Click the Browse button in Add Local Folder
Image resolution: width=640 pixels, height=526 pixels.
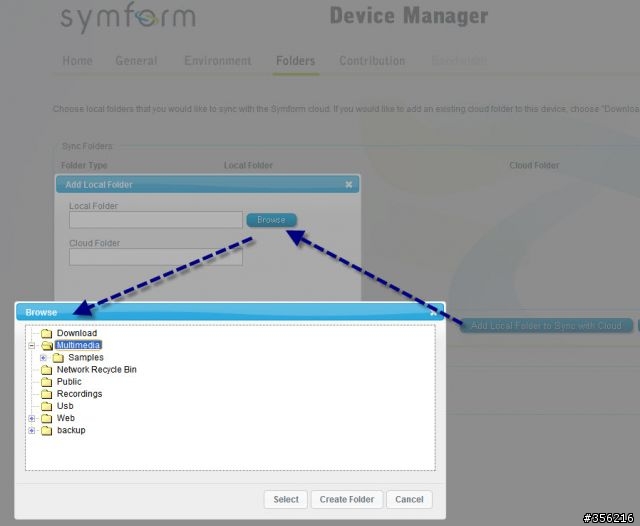[x=271, y=220]
